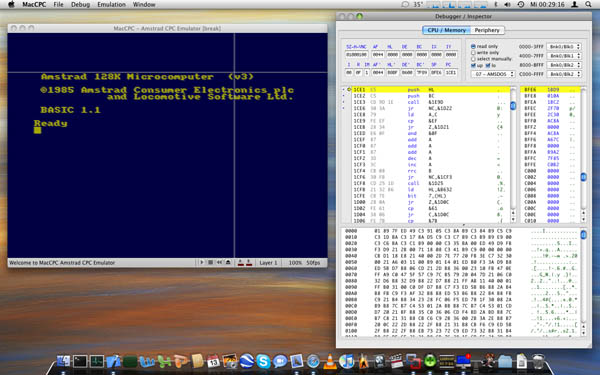Launch Terminal from the Dock

(x=80, y=361)
